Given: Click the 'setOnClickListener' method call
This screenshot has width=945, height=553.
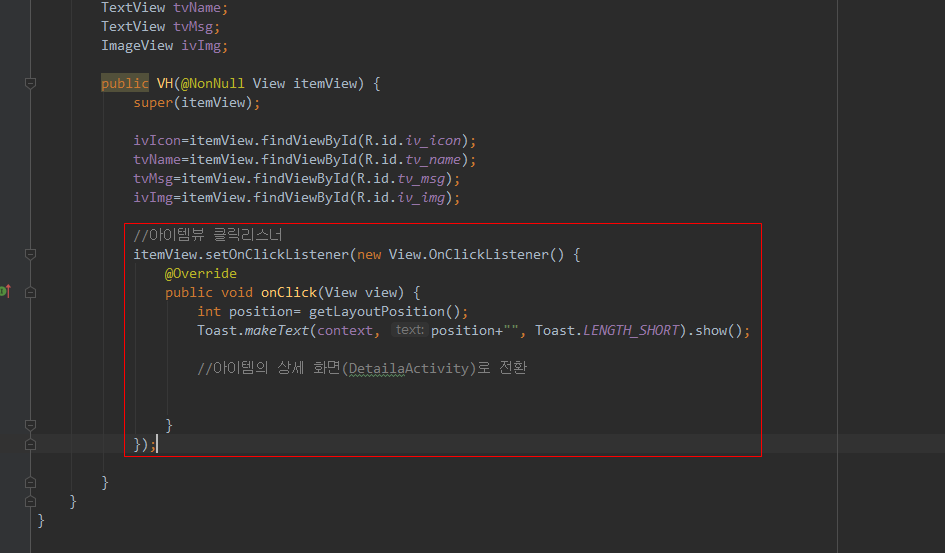Looking at the screenshot, I should click(277, 254).
